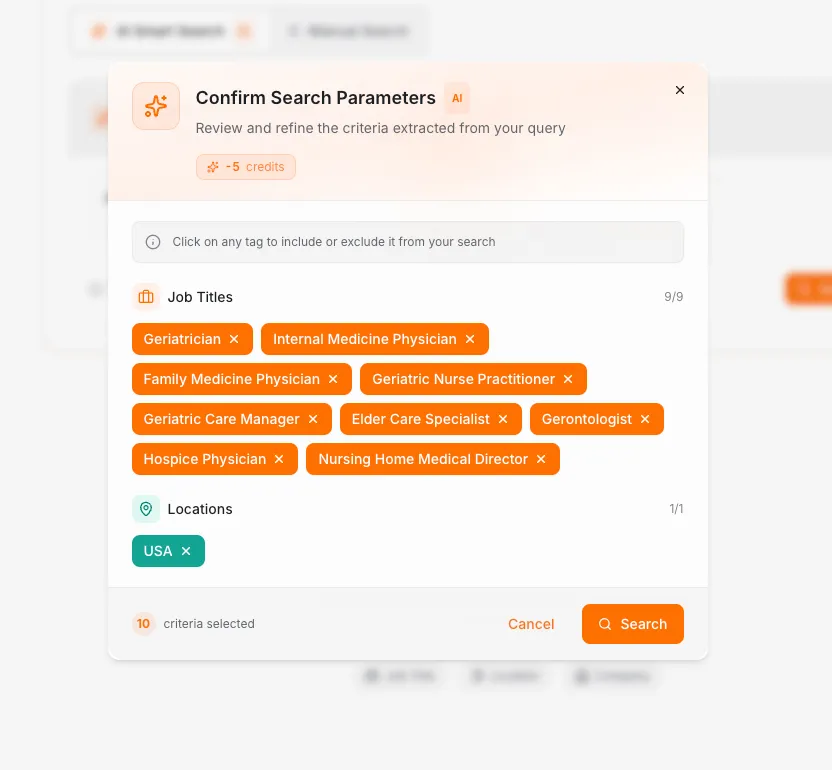Click the map pin icon beside Locations
832x770 pixels.
(146, 509)
